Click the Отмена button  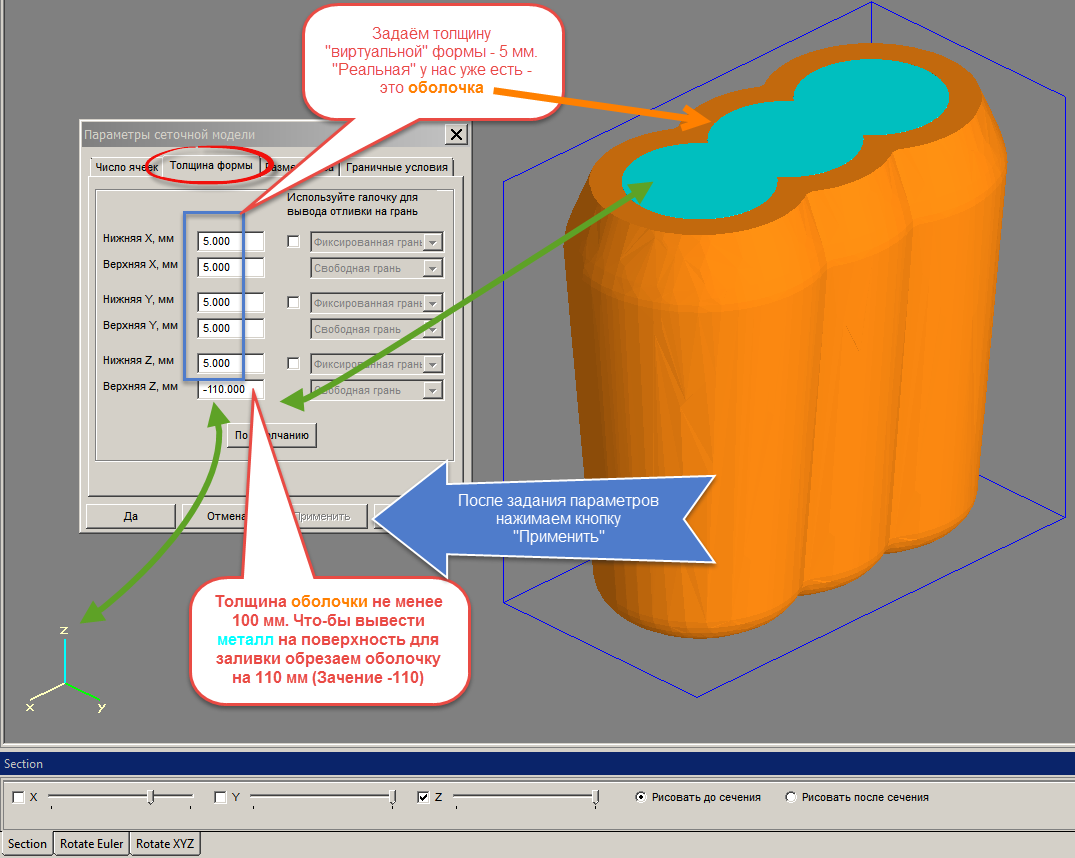click(x=226, y=516)
